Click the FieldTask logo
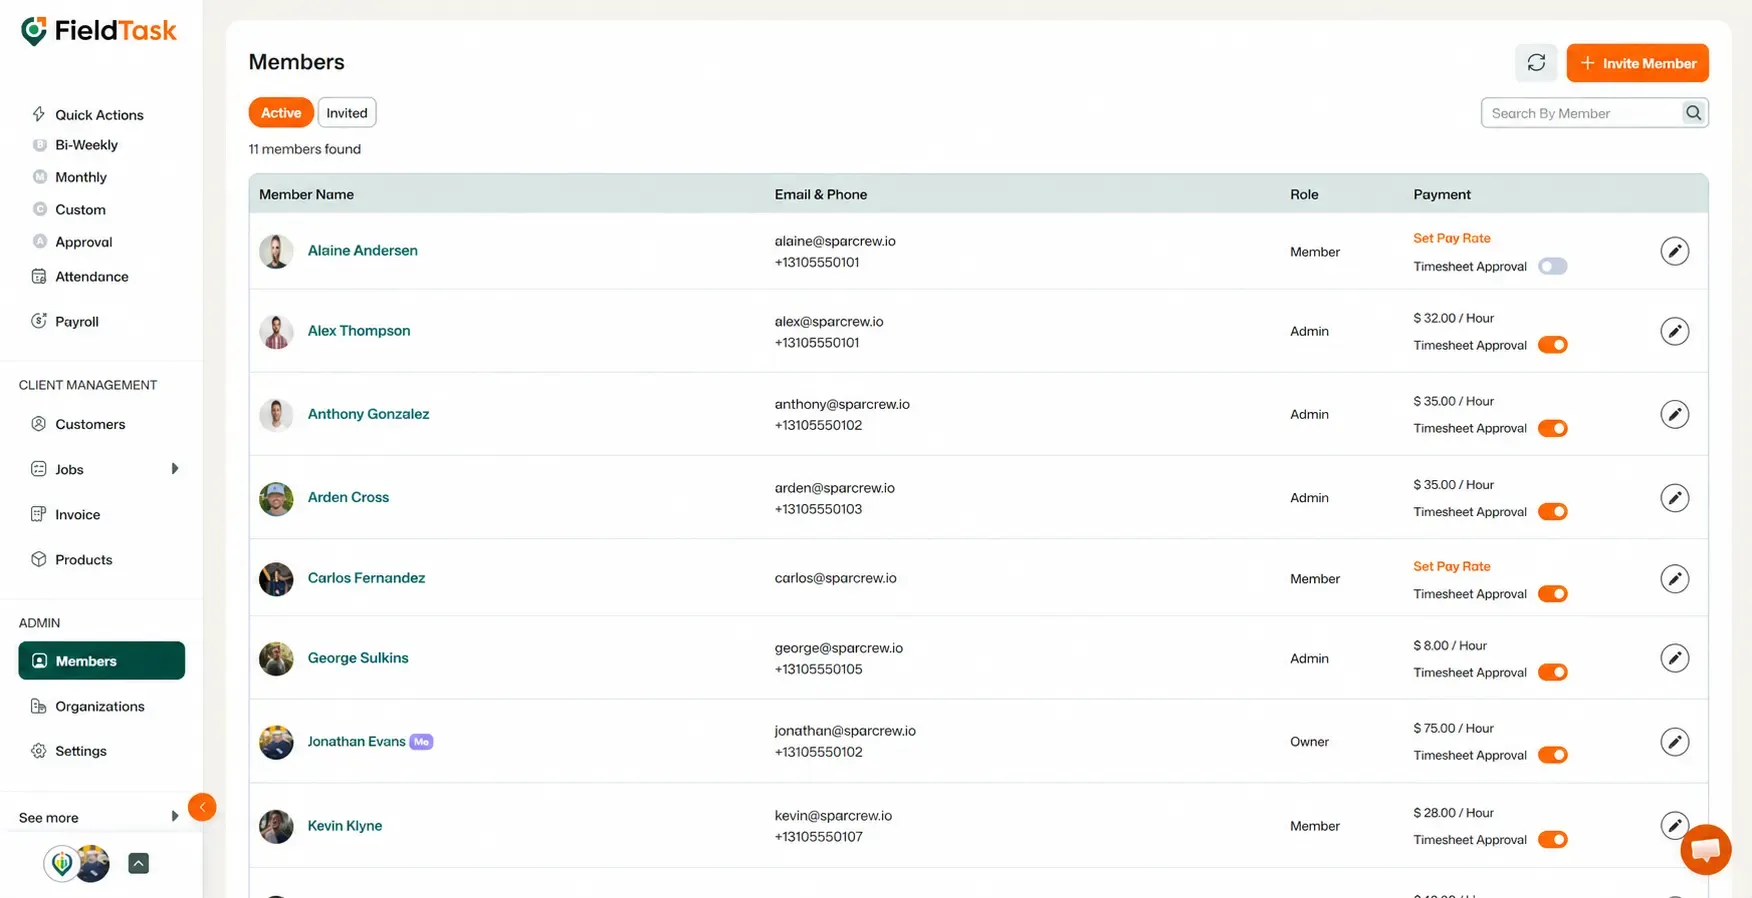Viewport: 1752px width, 898px height. click(x=98, y=31)
